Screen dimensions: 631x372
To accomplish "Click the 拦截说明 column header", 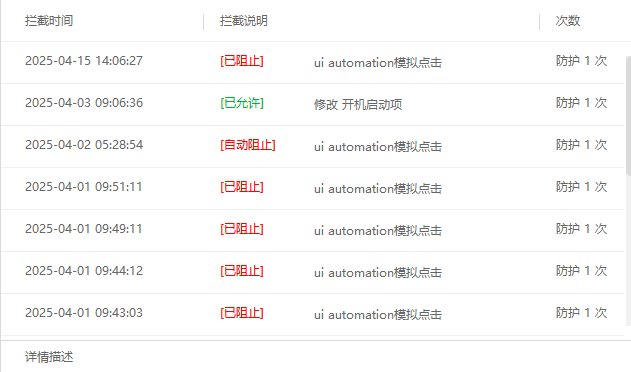I will (x=244, y=21).
